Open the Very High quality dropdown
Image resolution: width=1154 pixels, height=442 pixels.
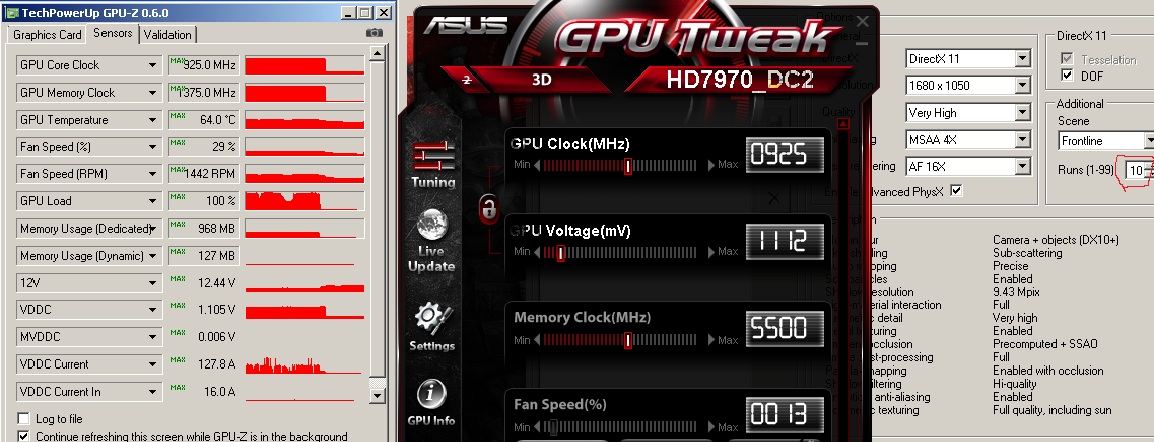1022,113
